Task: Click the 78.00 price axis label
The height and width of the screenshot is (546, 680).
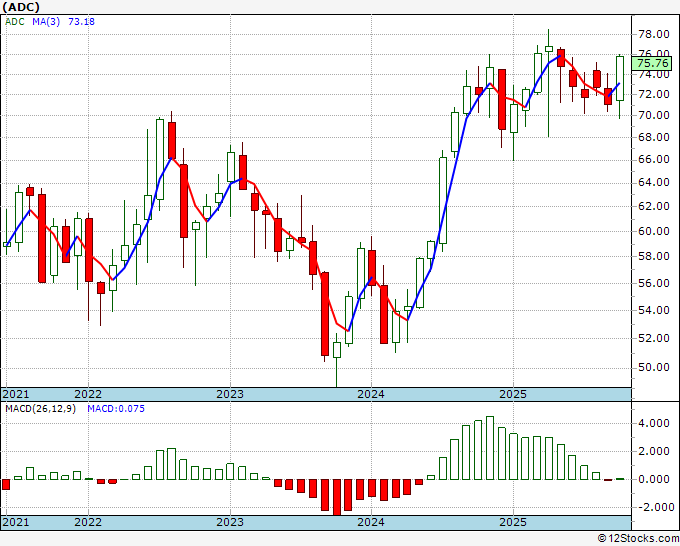Action: 653,34
